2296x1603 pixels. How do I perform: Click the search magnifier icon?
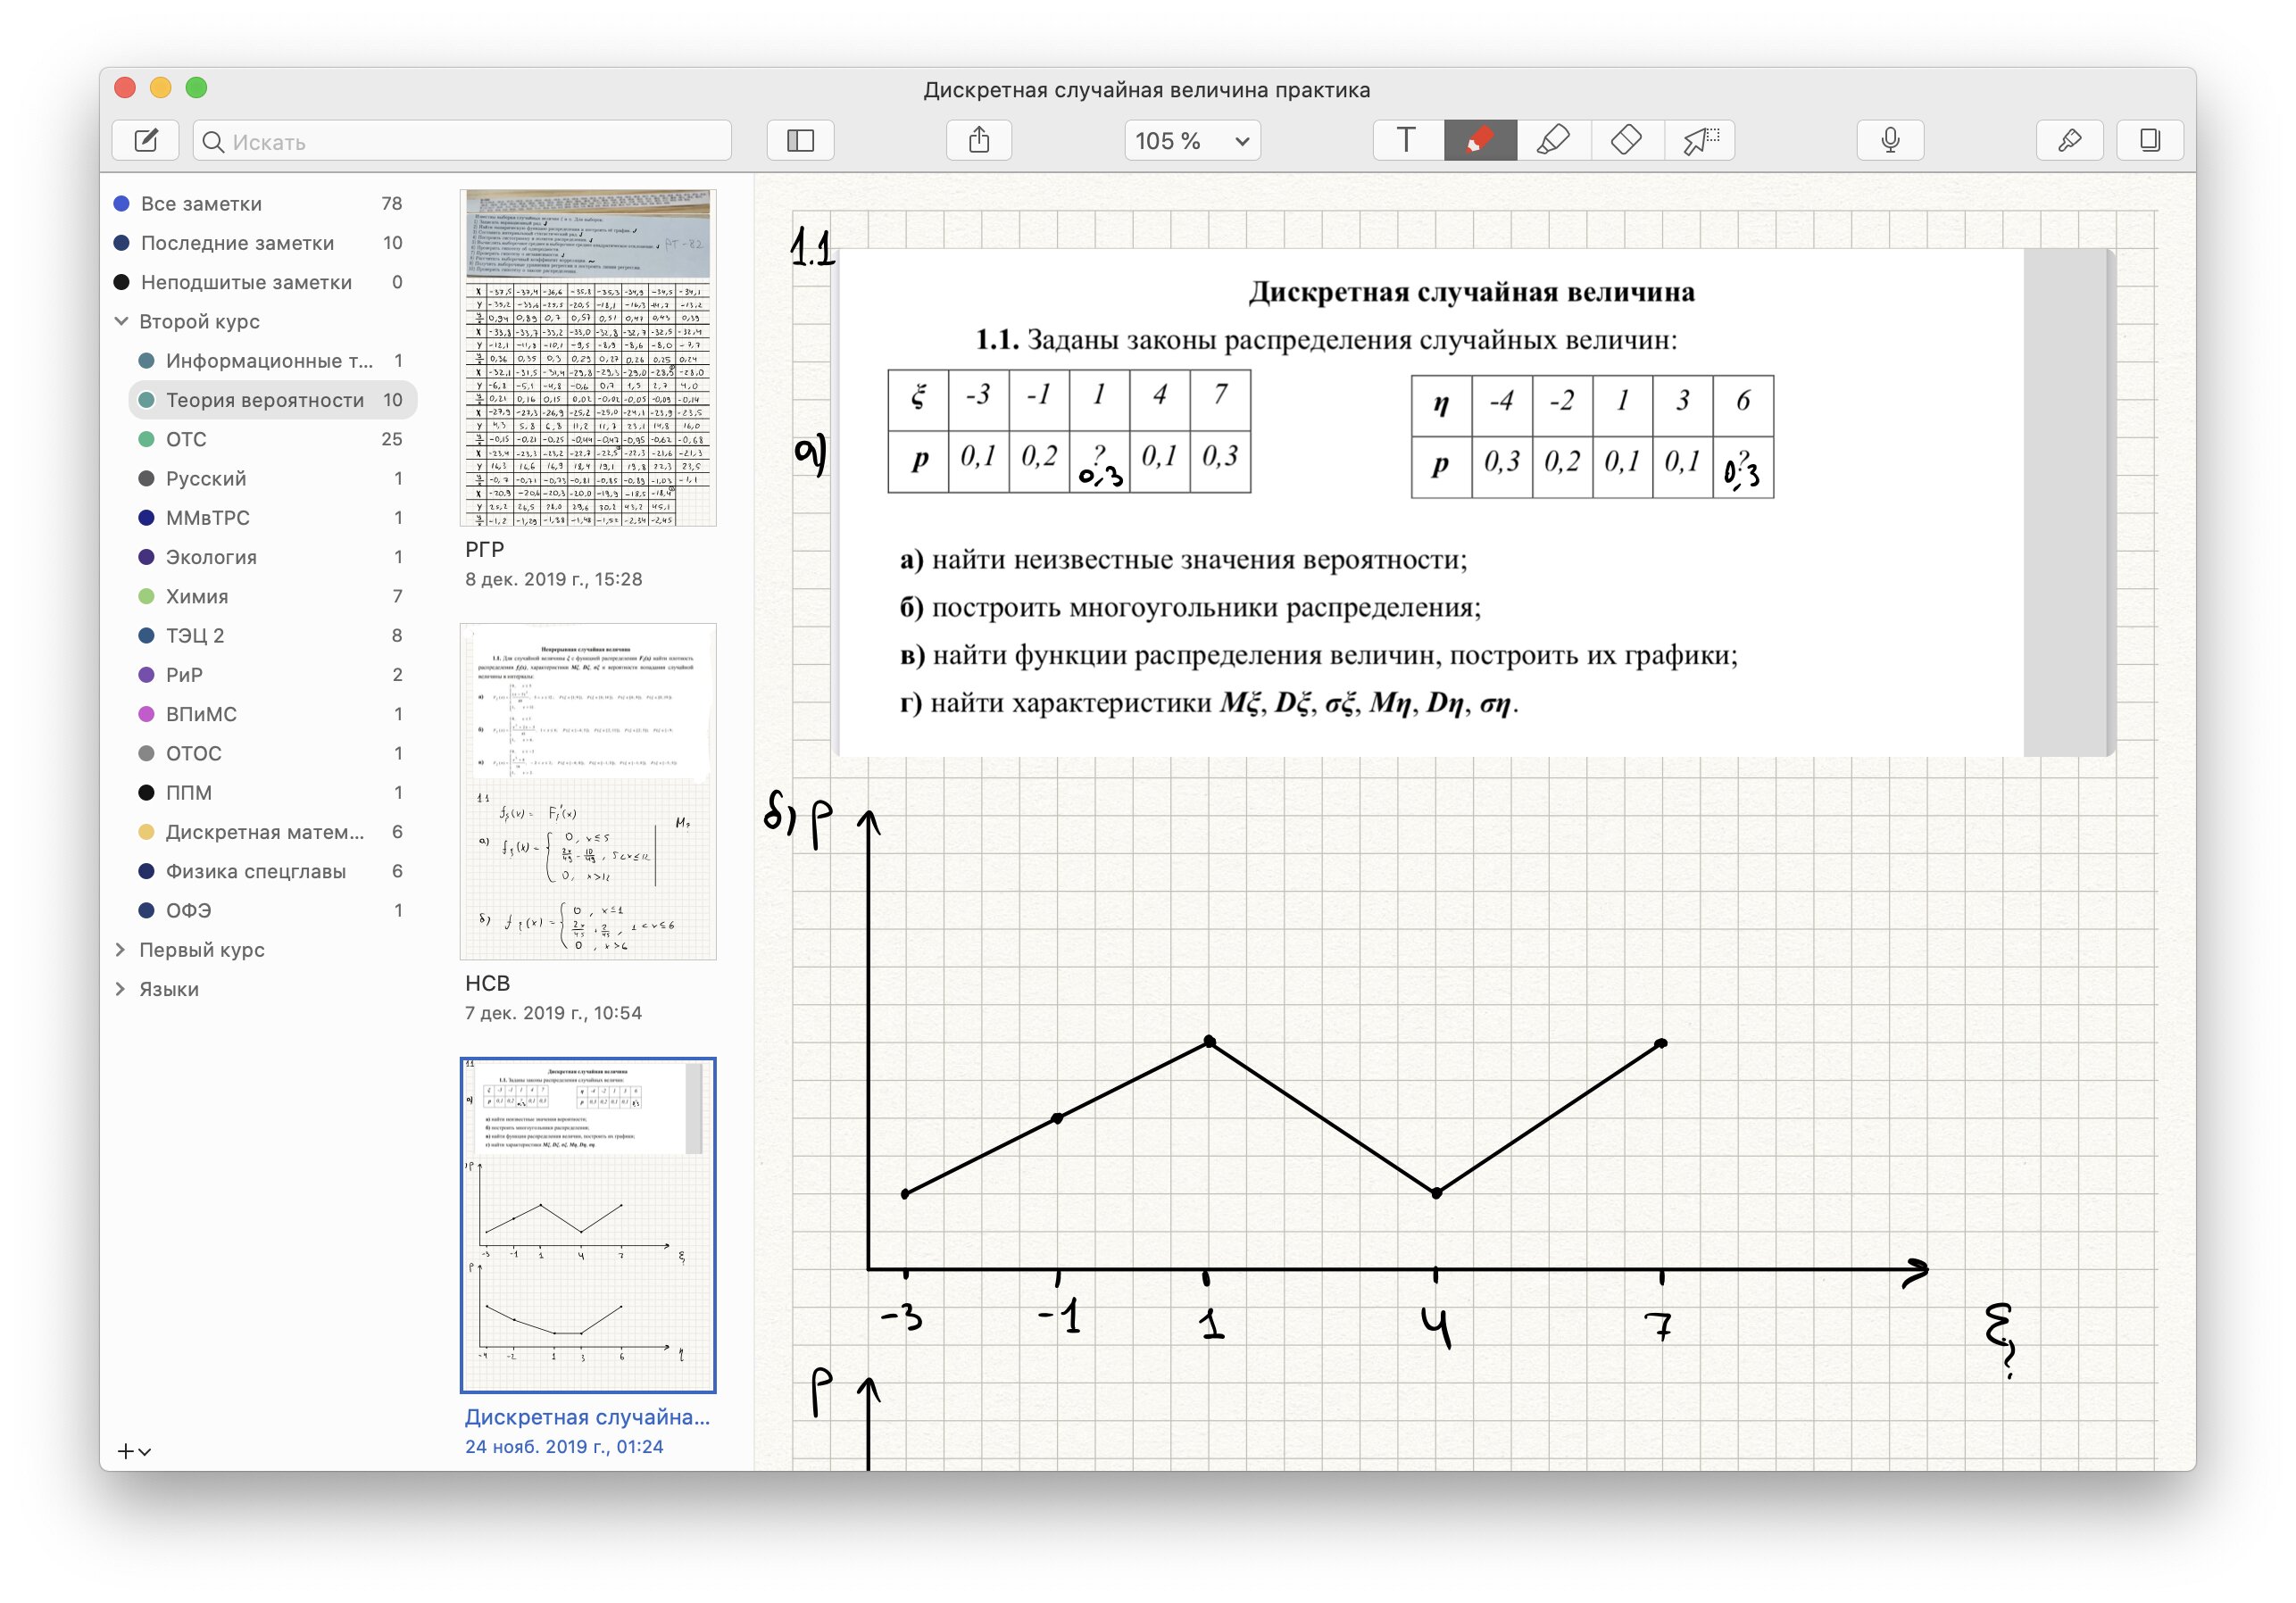pyautogui.click(x=213, y=142)
